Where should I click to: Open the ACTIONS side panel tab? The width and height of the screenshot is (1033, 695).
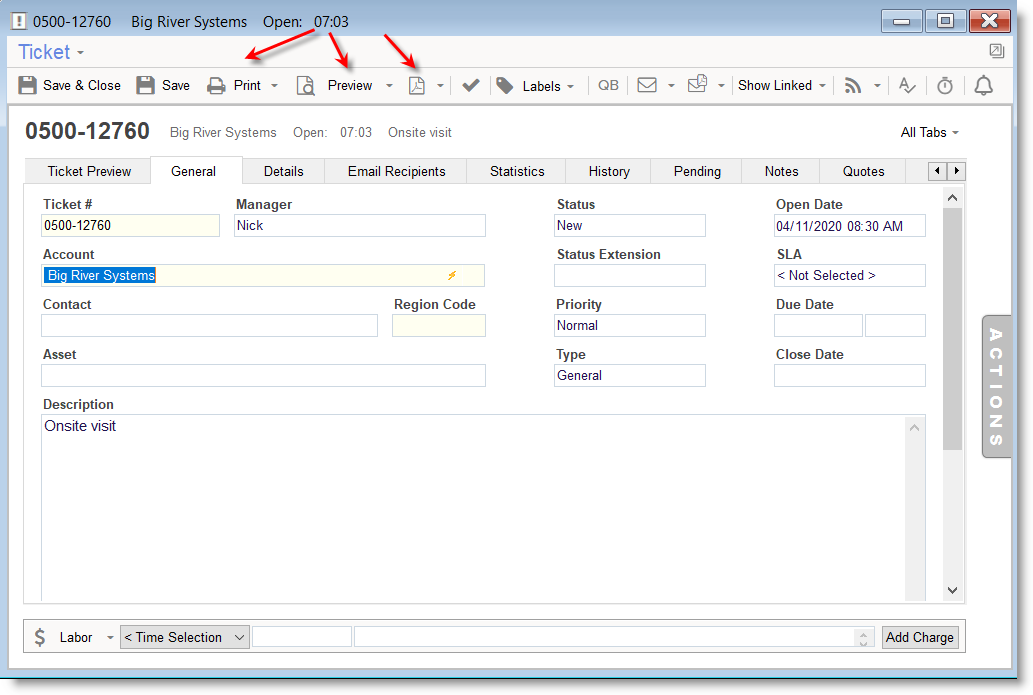tap(996, 387)
